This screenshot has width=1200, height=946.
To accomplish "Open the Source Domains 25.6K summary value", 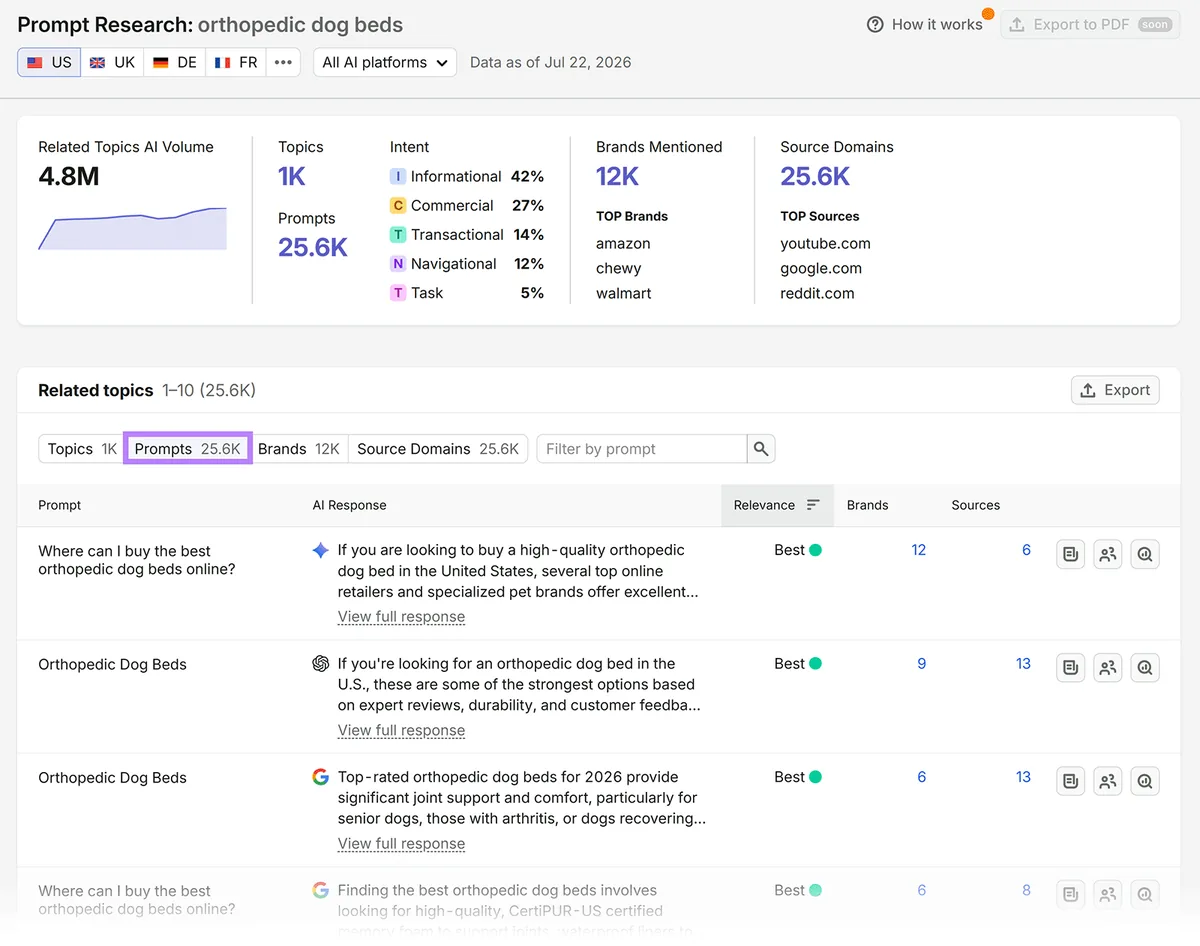I will (x=815, y=177).
